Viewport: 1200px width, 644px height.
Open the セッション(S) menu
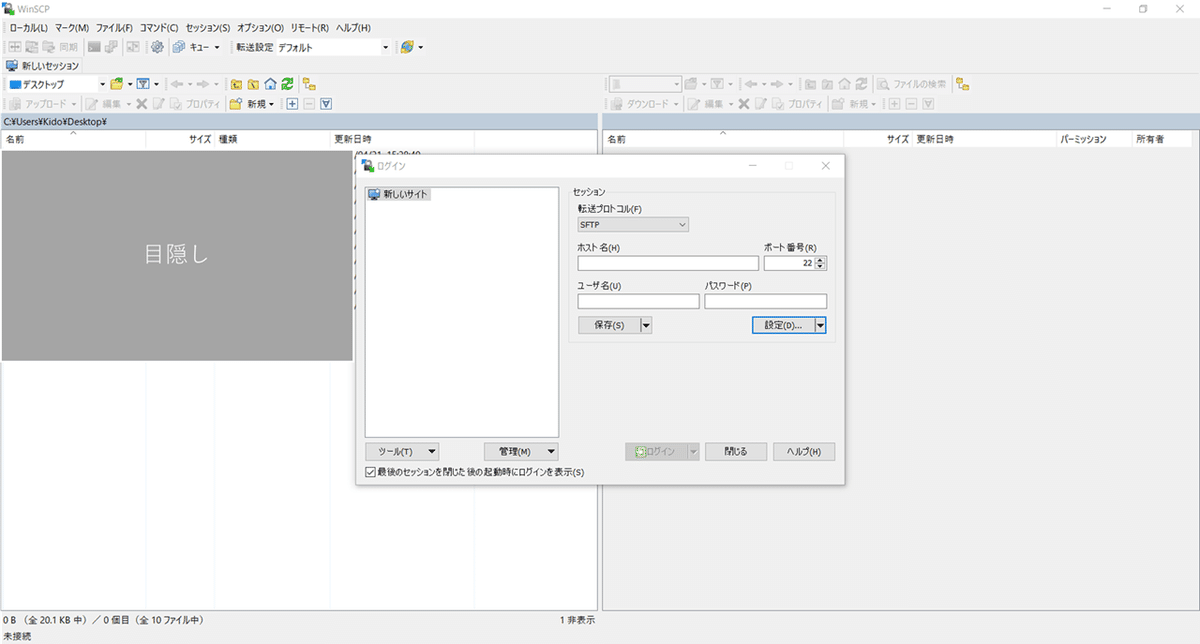tap(208, 28)
